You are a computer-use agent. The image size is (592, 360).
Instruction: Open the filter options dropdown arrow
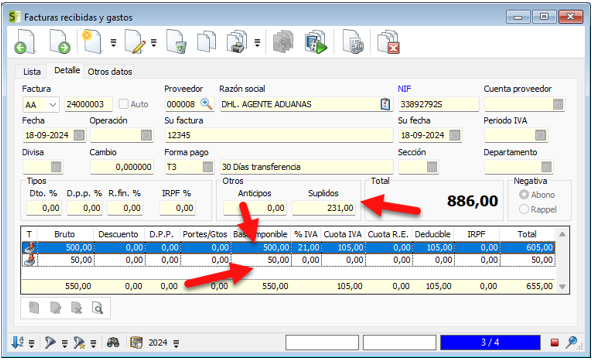click(x=65, y=343)
